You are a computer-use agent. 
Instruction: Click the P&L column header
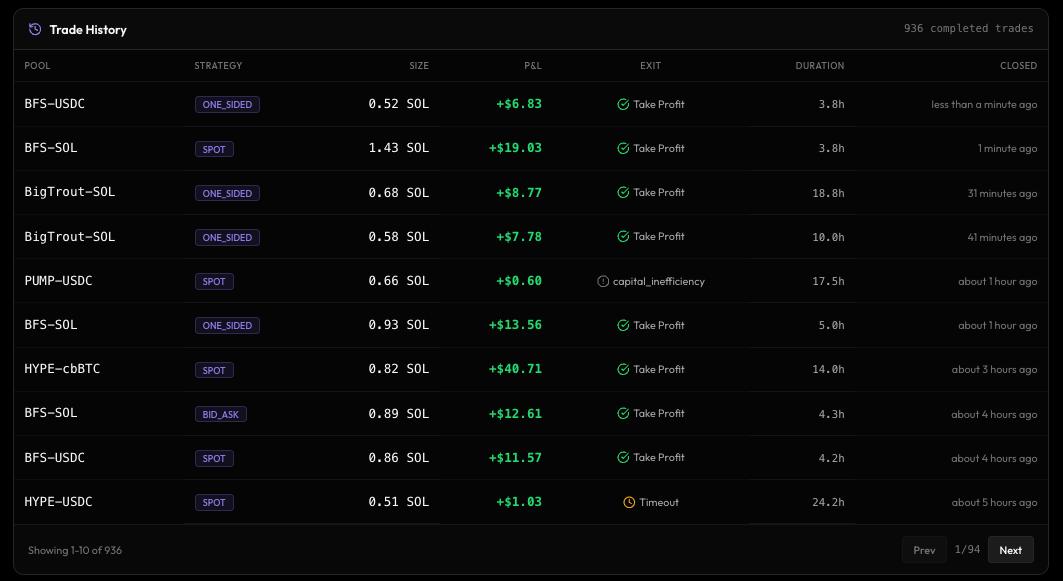point(533,66)
